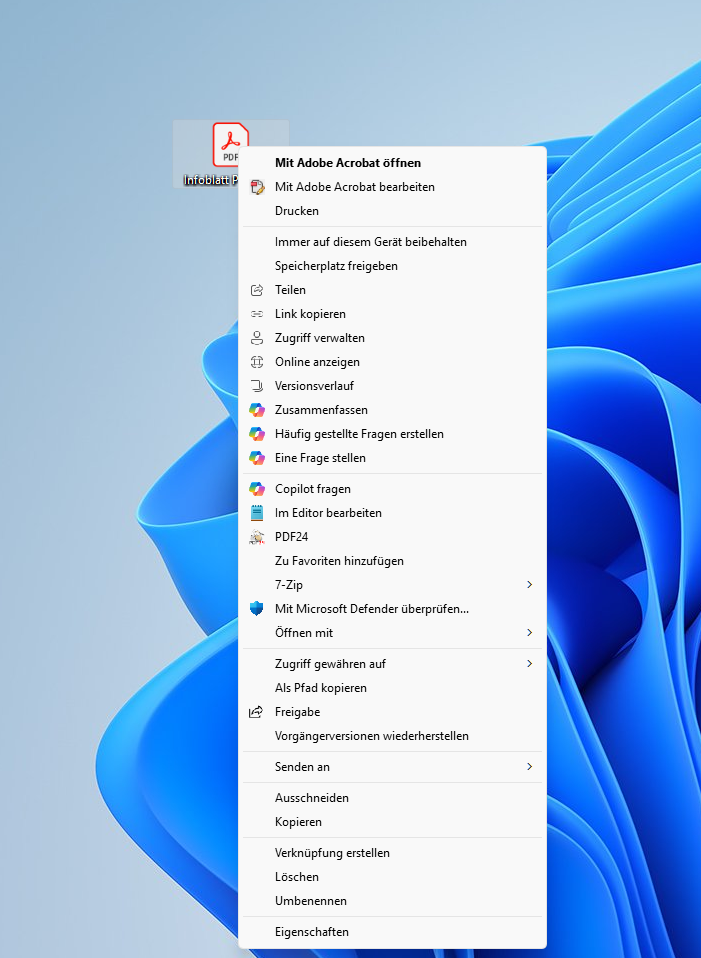
Task: Open Versionsverlauf entry
Action: click(x=392, y=386)
